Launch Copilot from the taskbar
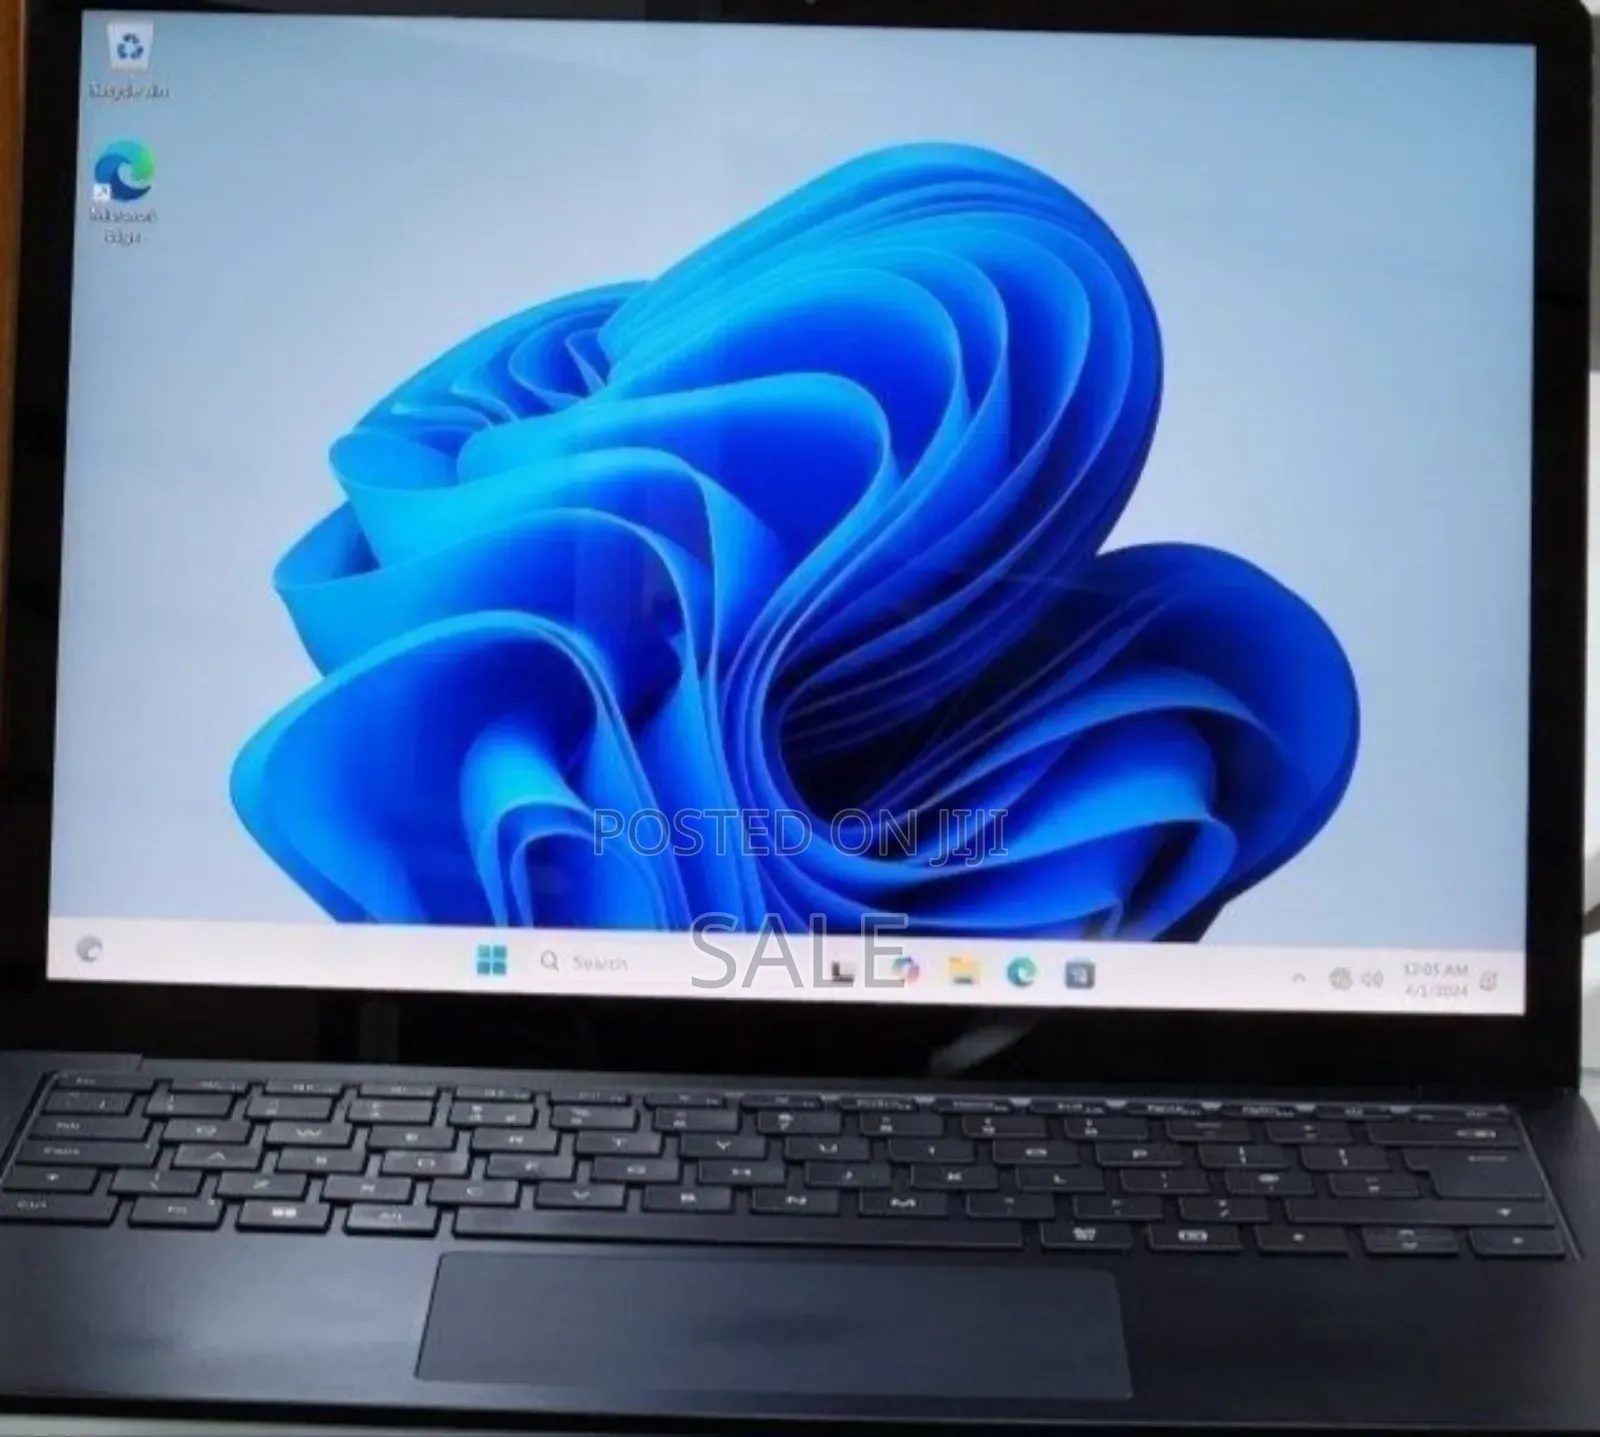Screen dimensions: 1600x1437 [903, 969]
